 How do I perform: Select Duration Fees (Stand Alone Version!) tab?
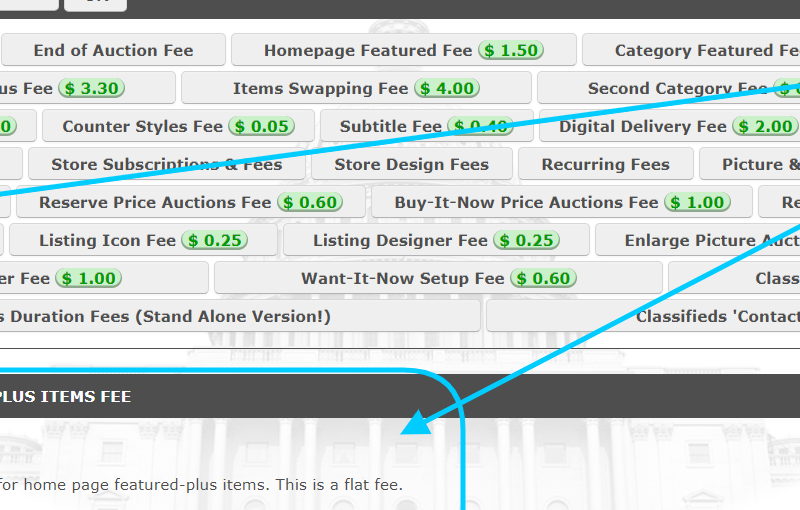pyautogui.click(x=240, y=316)
